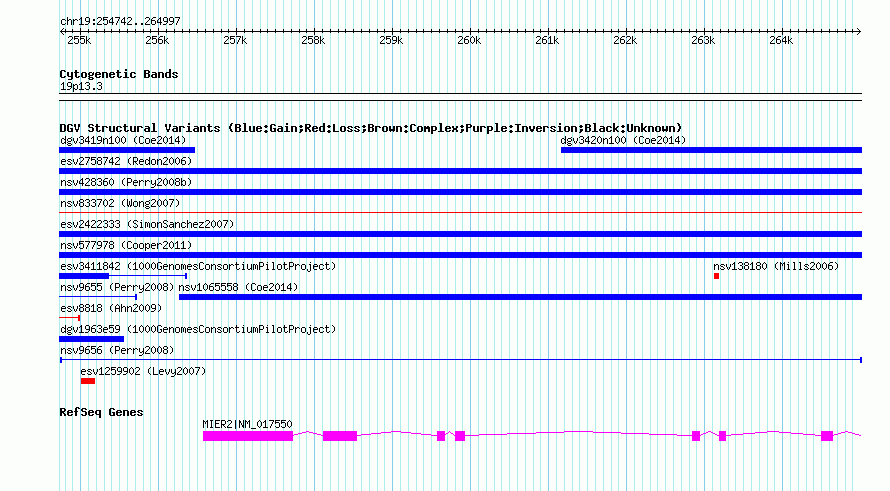Click the esv8818 (Ahn2009) label

(111, 308)
